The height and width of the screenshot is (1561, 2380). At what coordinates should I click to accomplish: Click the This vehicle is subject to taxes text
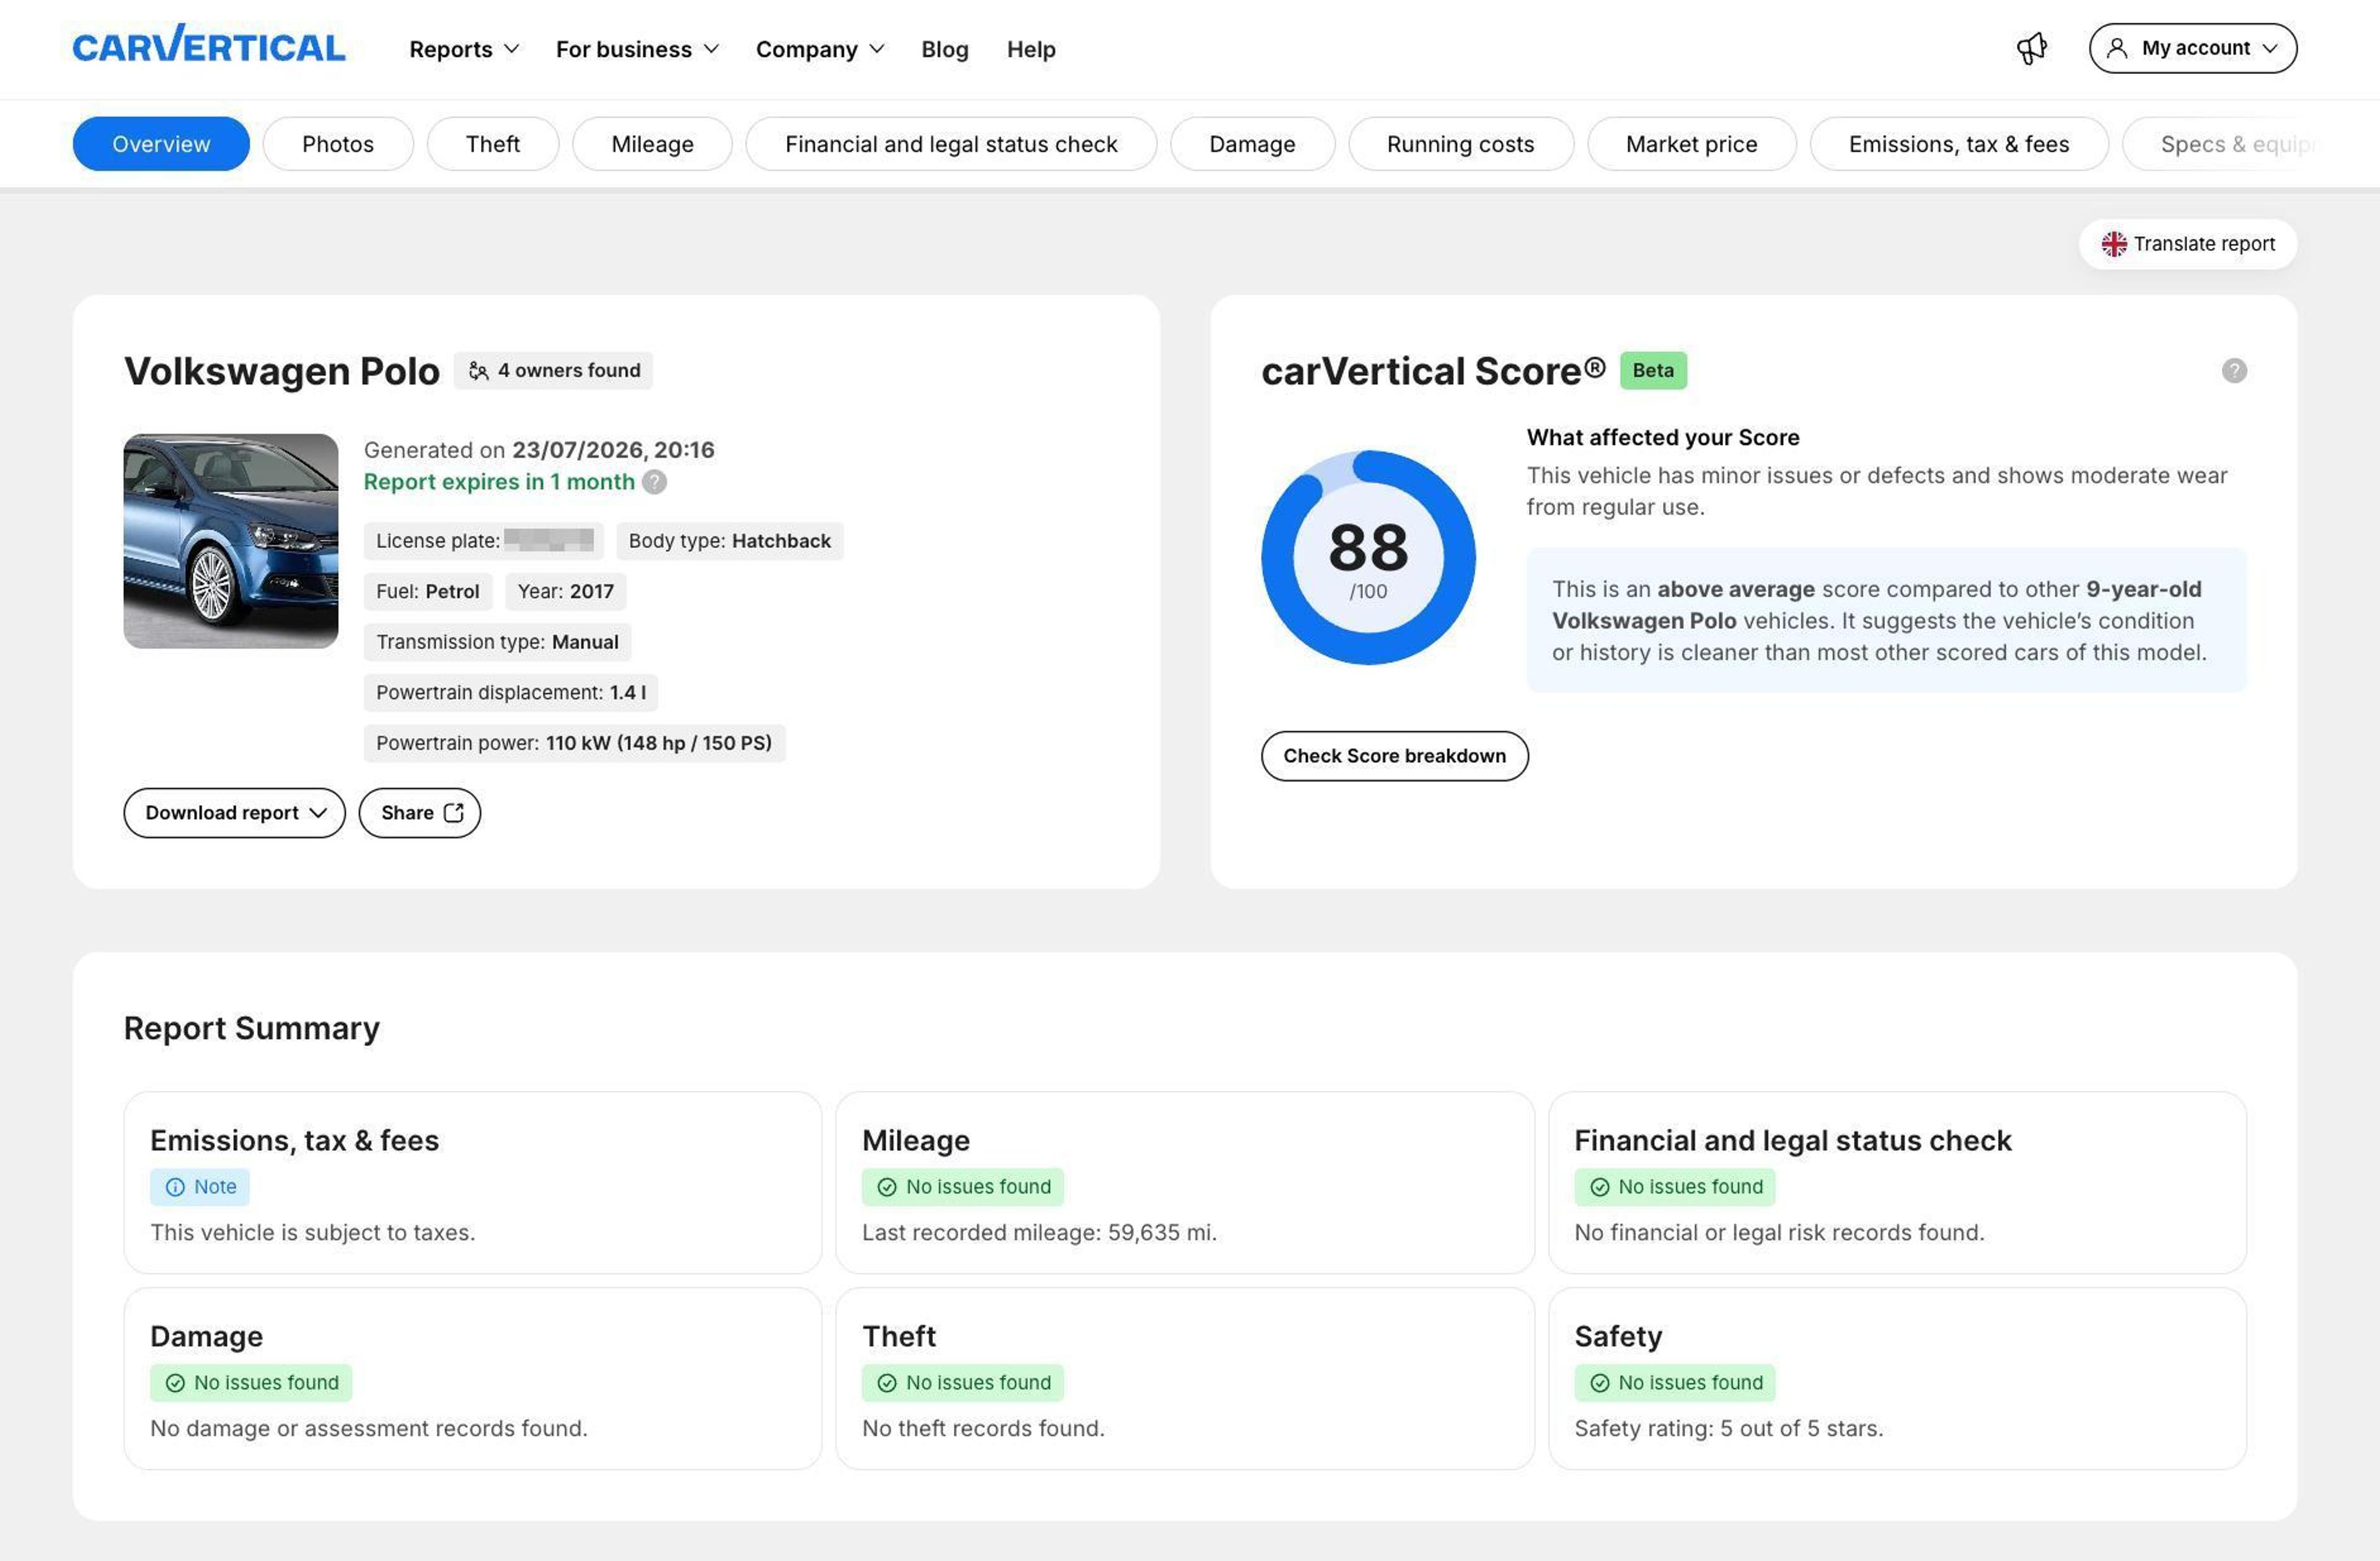click(x=312, y=1232)
